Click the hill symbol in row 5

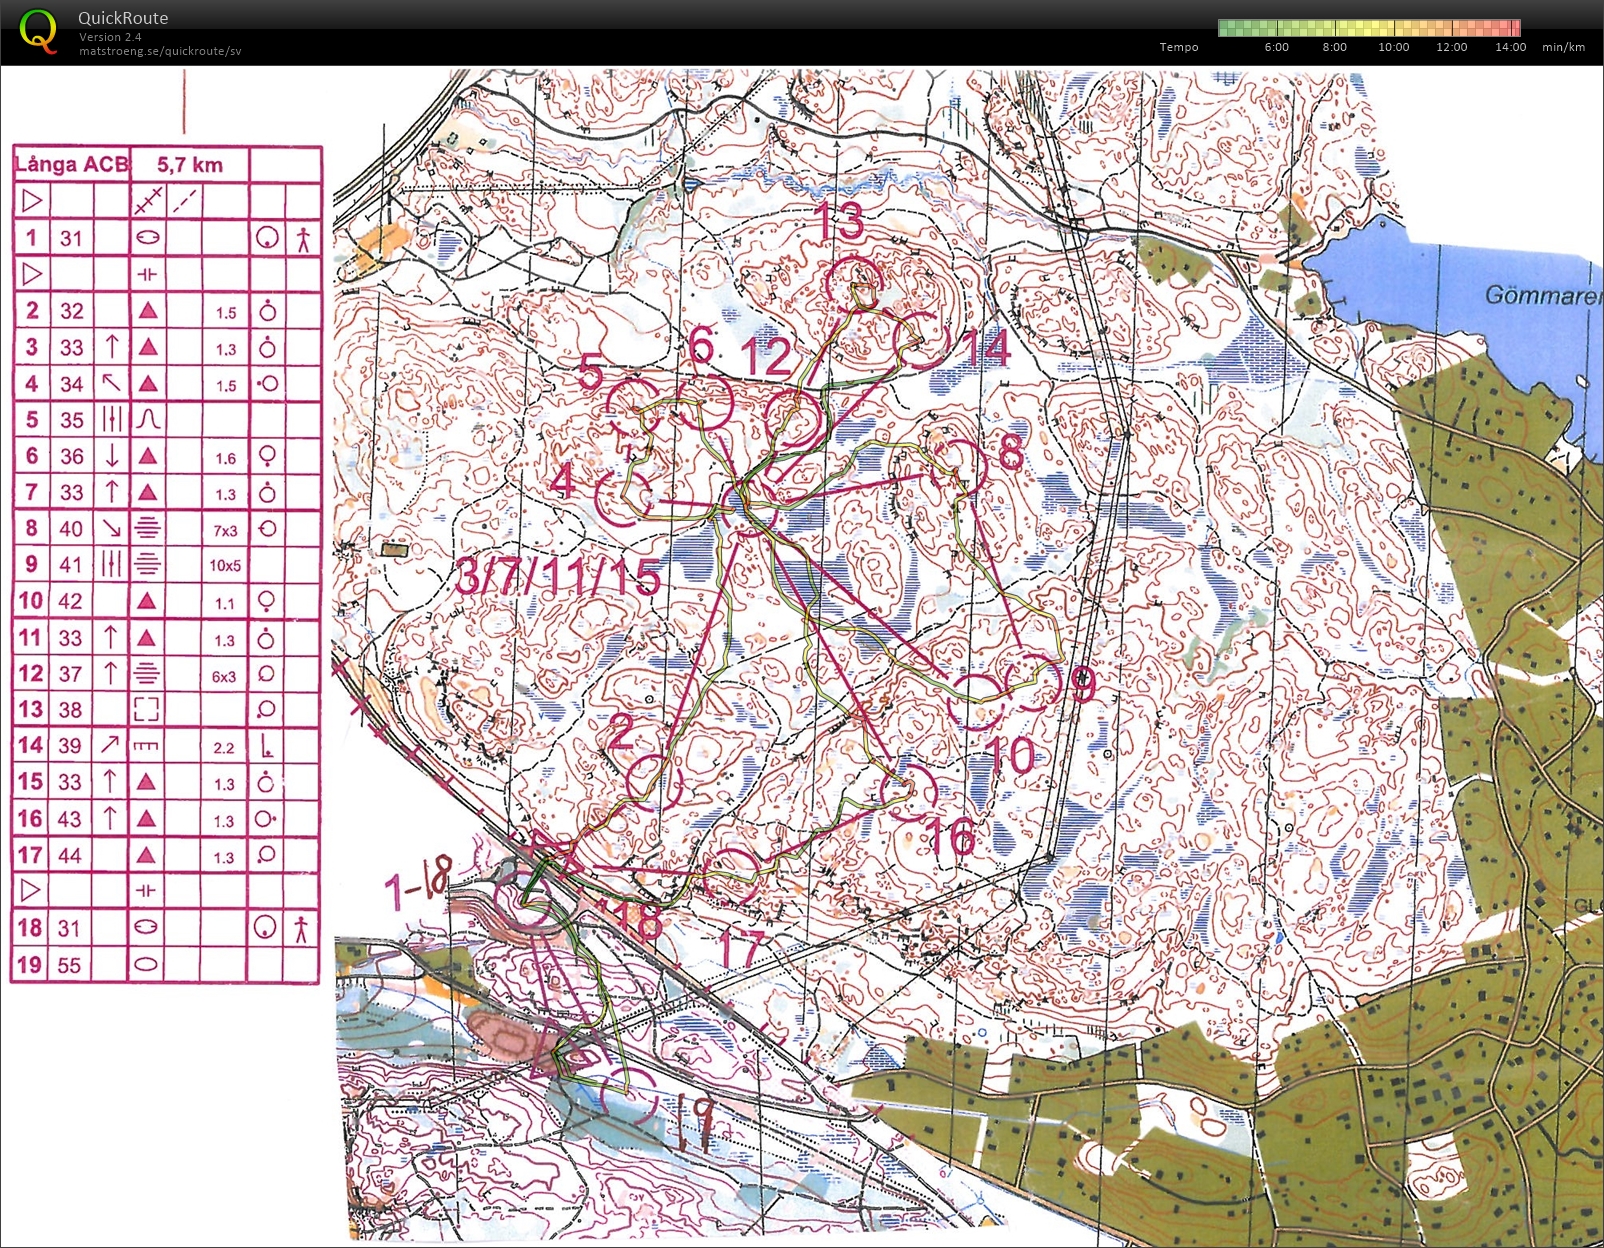click(x=148, y=419)
